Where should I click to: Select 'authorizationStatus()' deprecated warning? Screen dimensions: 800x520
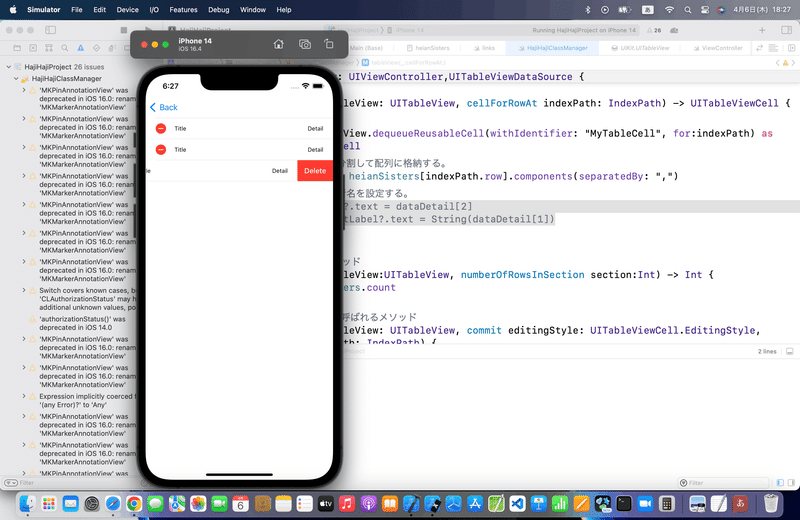tap(82, 323)
